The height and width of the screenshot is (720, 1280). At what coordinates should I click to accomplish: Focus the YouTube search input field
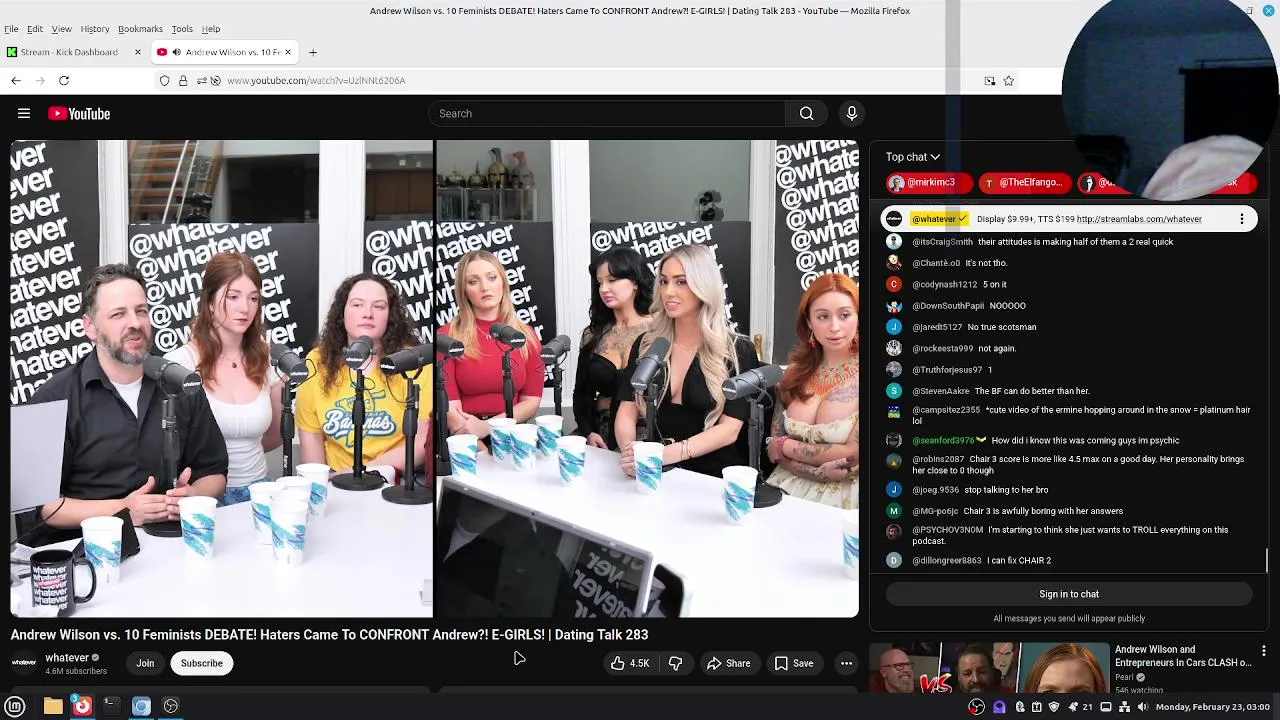click(607, 114)
